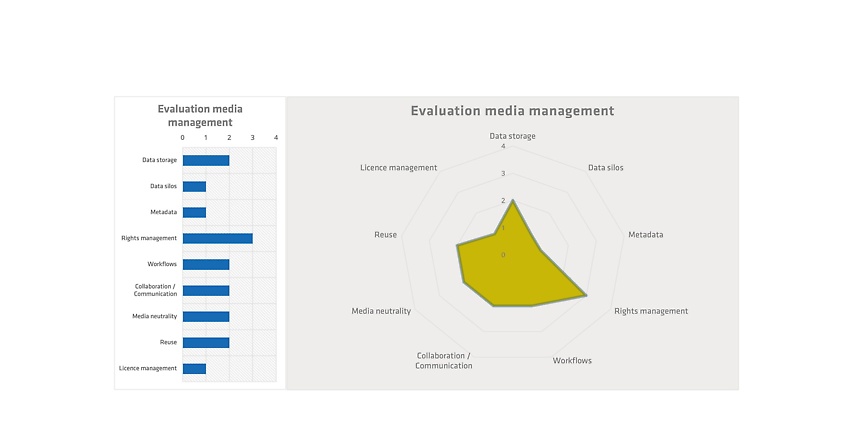Click the Workflows radar axis label
850x425 pixels.
click(572, 361)
